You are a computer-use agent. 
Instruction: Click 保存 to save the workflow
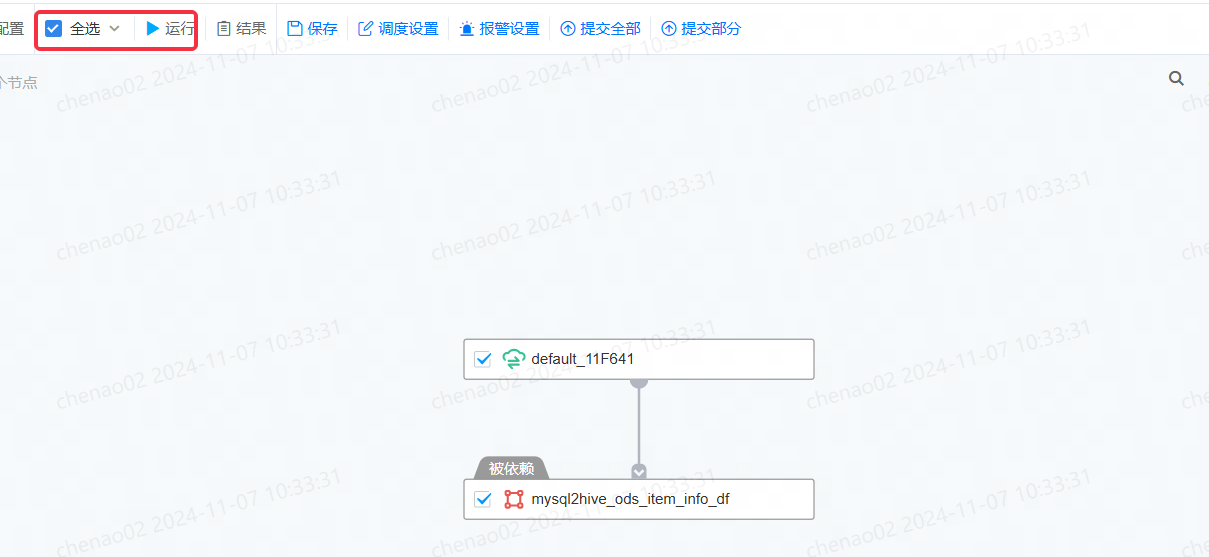[x=312, y=29]
